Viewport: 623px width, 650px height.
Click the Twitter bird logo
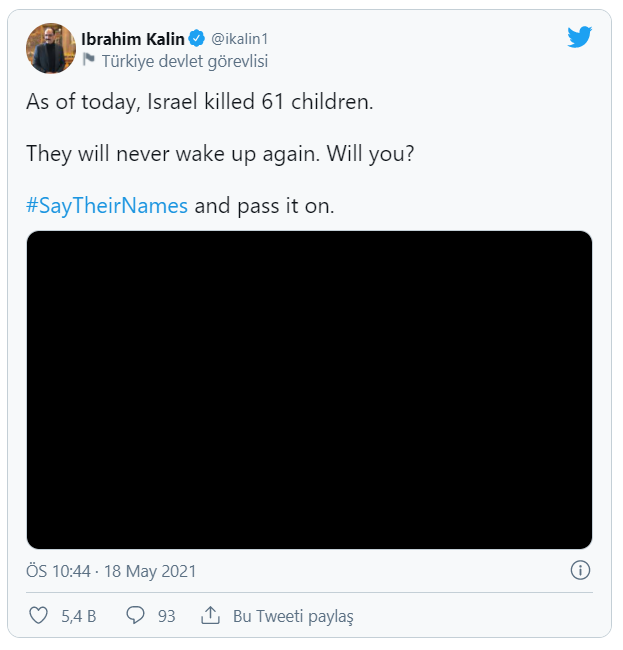(x=579, y=38)
